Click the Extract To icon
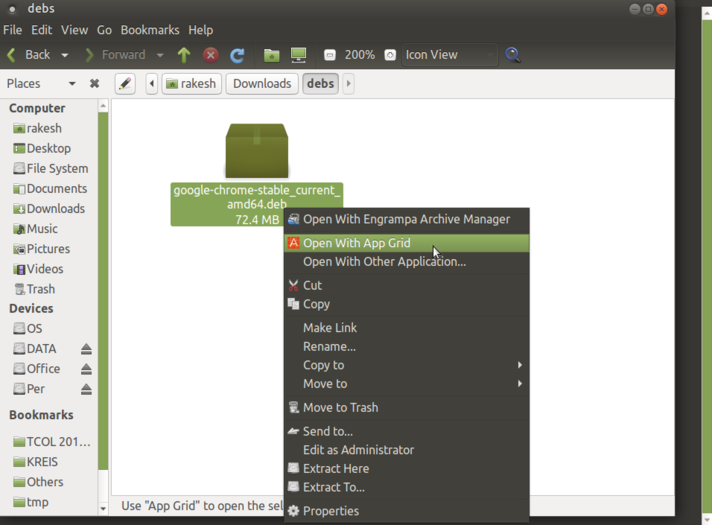Image resolution: width=712 pixels, height=525 pixels. [293, 486]
